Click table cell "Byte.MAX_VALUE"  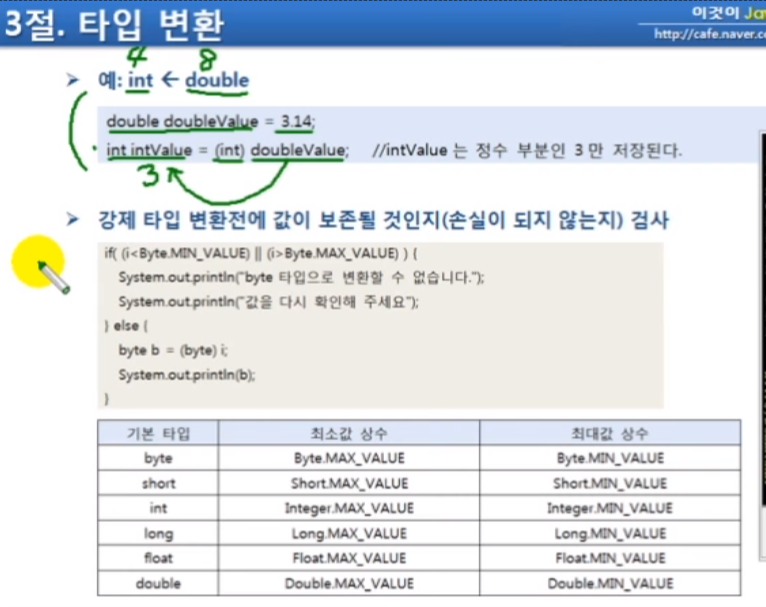click(349, 458)
